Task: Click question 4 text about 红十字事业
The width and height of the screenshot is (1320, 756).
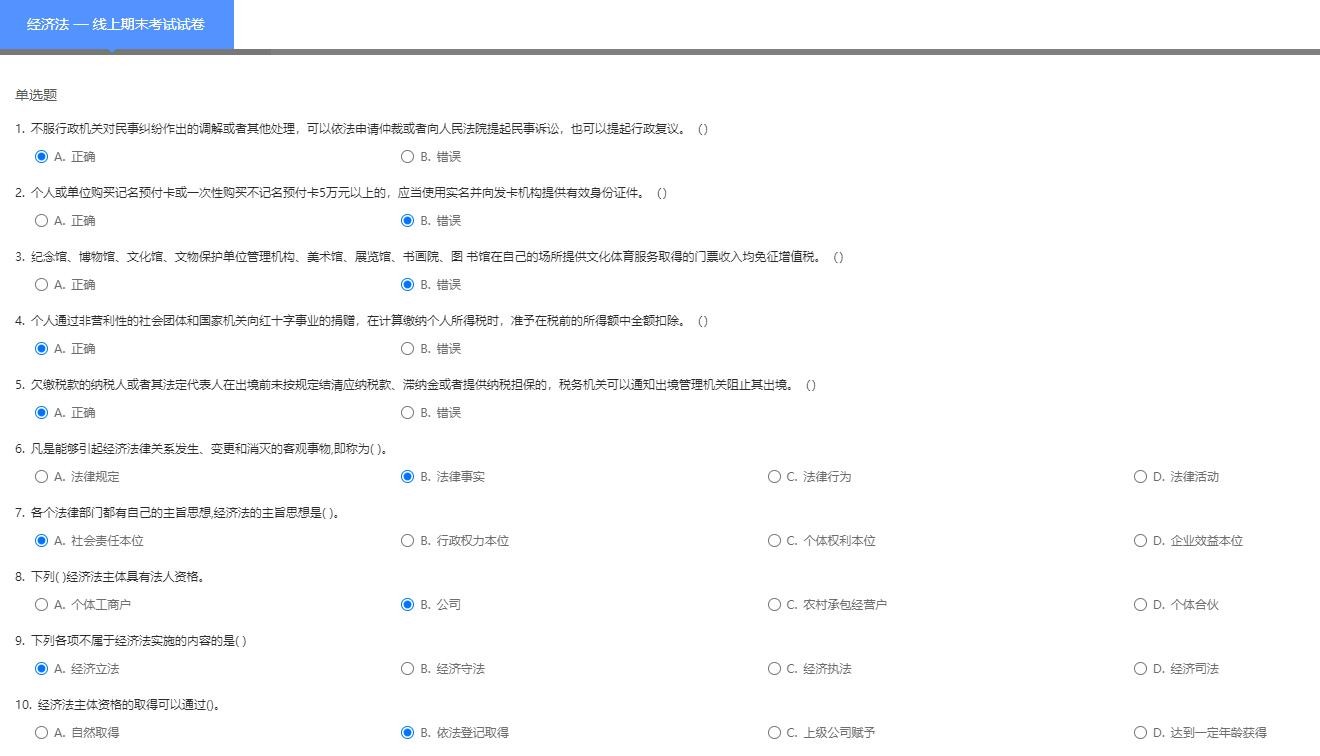Action: point(361,321)
